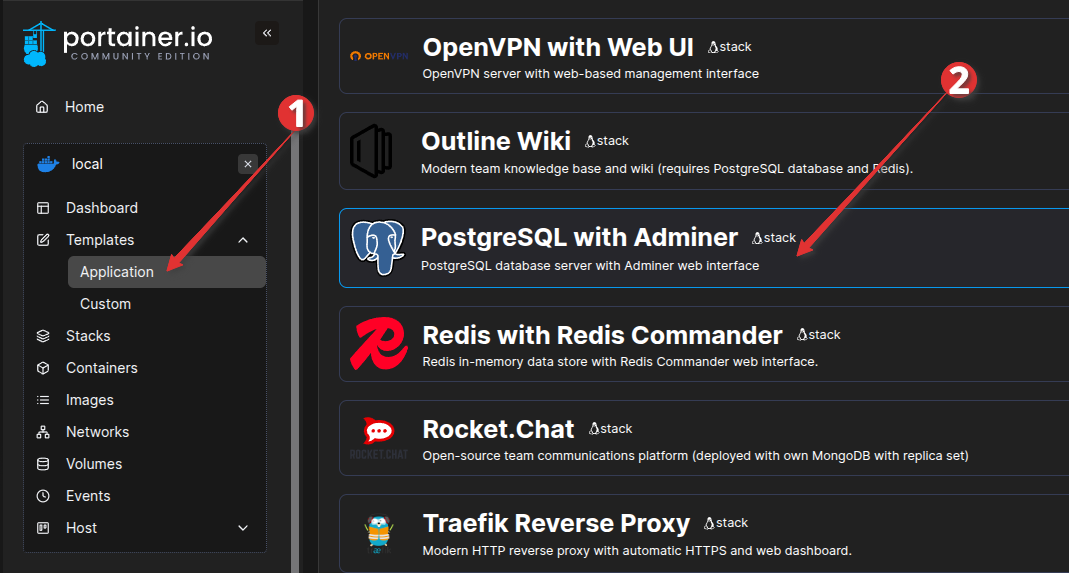The image size is (1069, 573).
Task: Collapse the sidebar with the double-chevron button
Action: (x=267, y=33)
